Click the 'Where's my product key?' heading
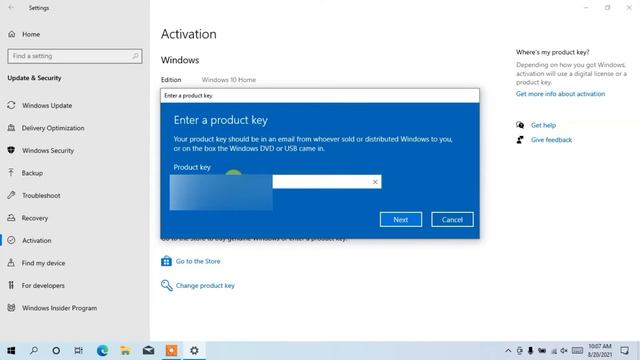This screenshot has width=640, height=360. tap(553, 52)
